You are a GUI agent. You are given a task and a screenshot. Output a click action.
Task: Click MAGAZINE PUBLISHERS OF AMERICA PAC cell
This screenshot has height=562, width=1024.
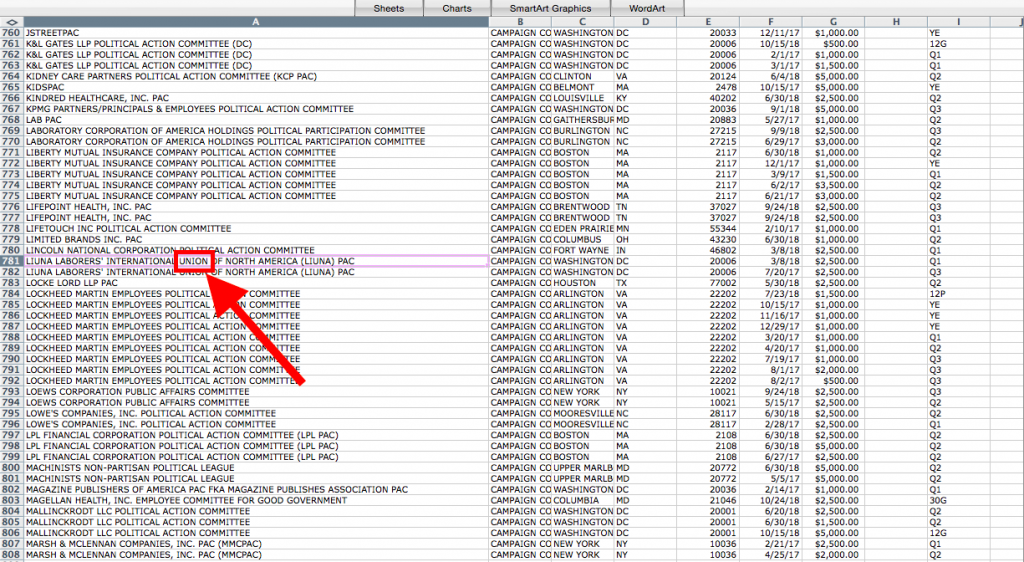256,490
